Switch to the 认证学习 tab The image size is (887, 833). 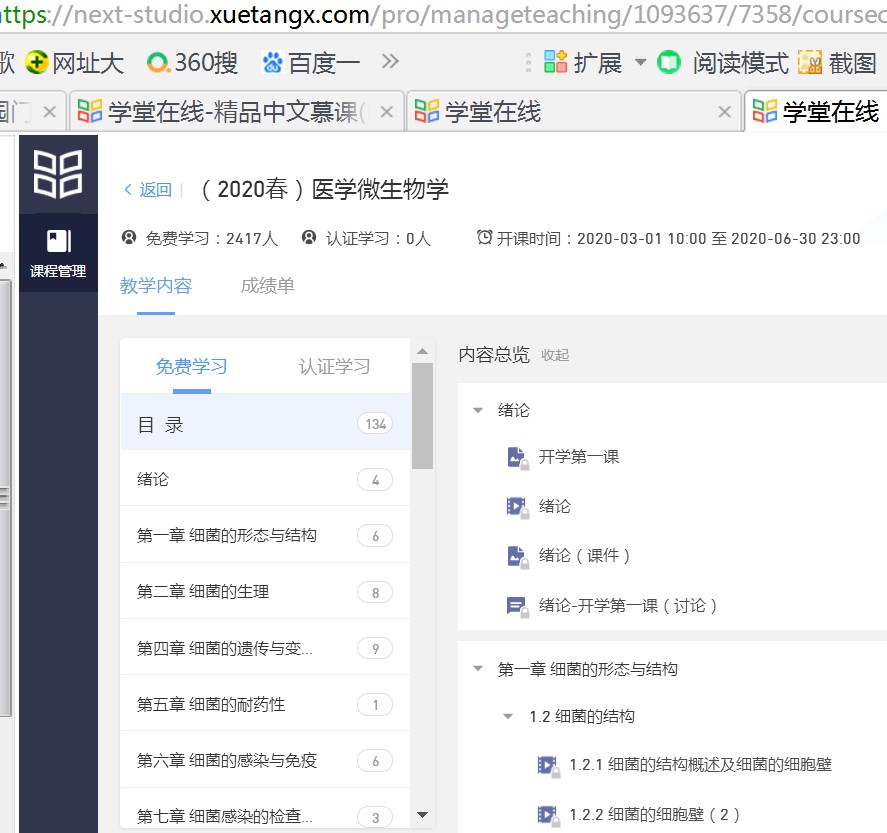point(334,367)
